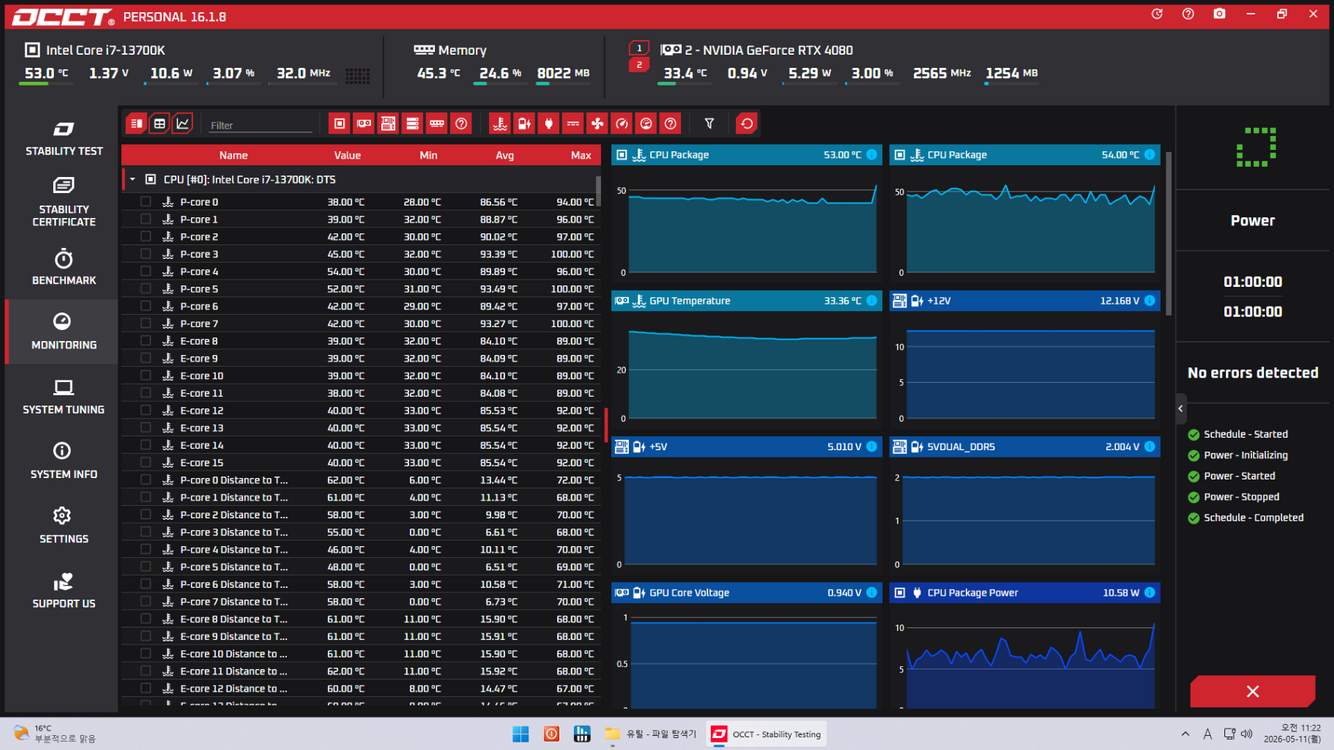The height and width of the screenshot is (750, 1334).
Task: Take screenshot with camera icon
Action: coord(1219,14)
